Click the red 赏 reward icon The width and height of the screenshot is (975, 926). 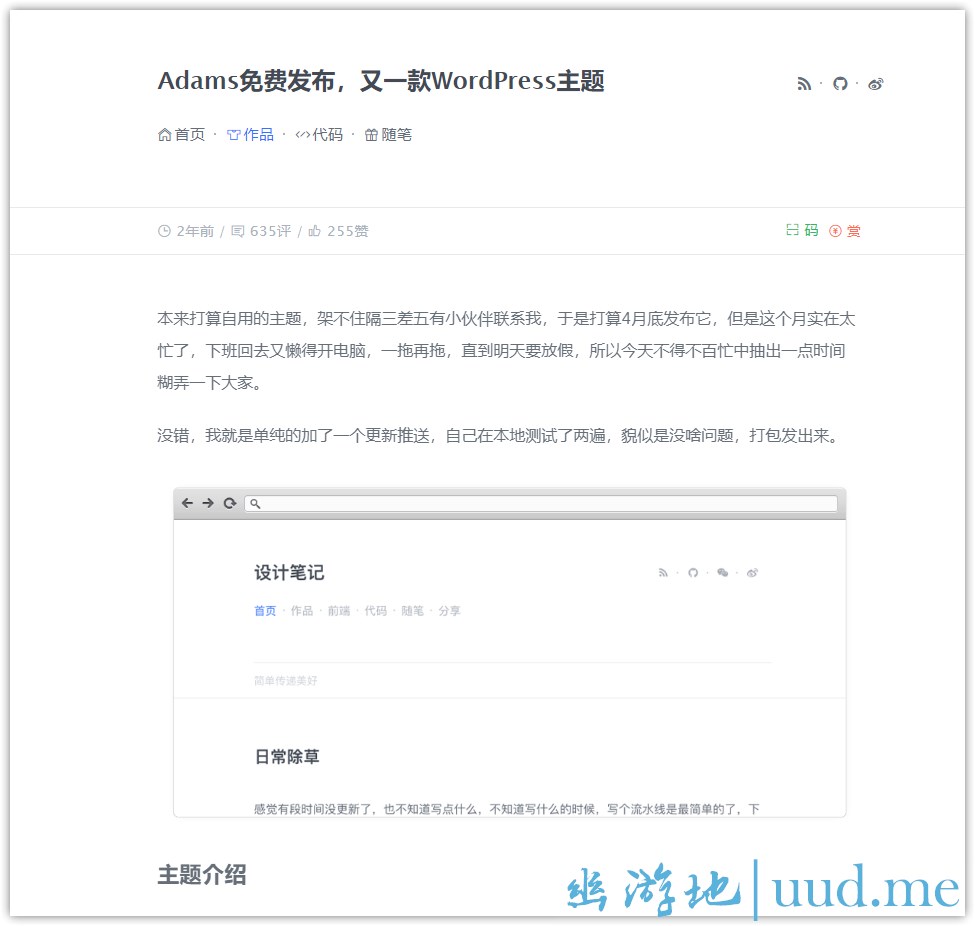click(x=845, y=231)
